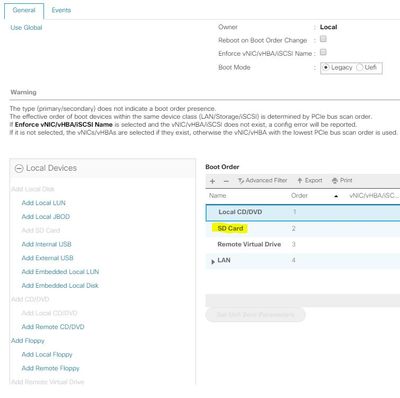The height and width of the screenshot is (398, 400).
Task: Select Uefi boot mode radio button
Action: [x=359, y=67]
